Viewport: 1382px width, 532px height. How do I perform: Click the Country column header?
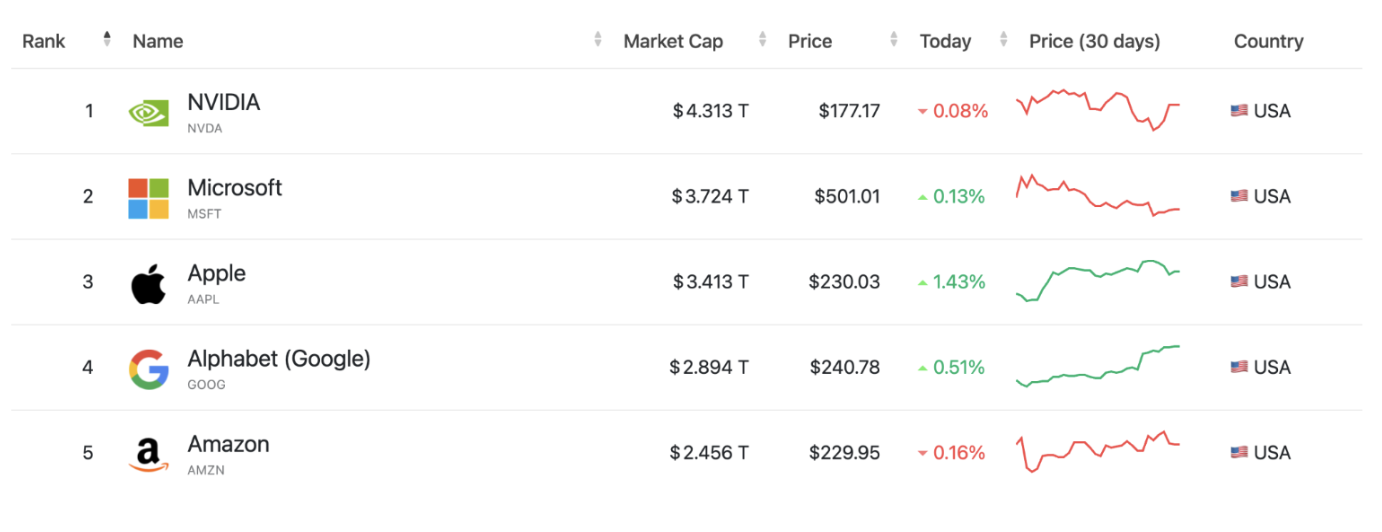[1268, 41]
